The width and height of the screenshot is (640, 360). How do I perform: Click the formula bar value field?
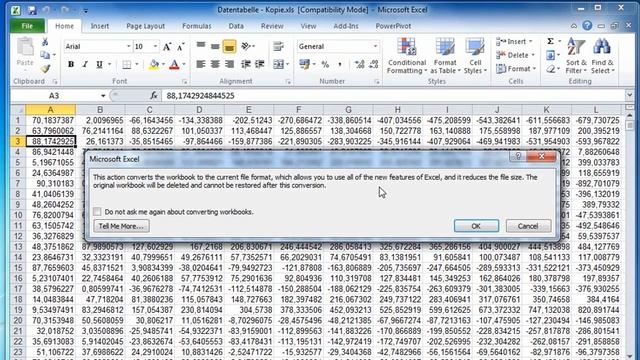pos(392,96)
